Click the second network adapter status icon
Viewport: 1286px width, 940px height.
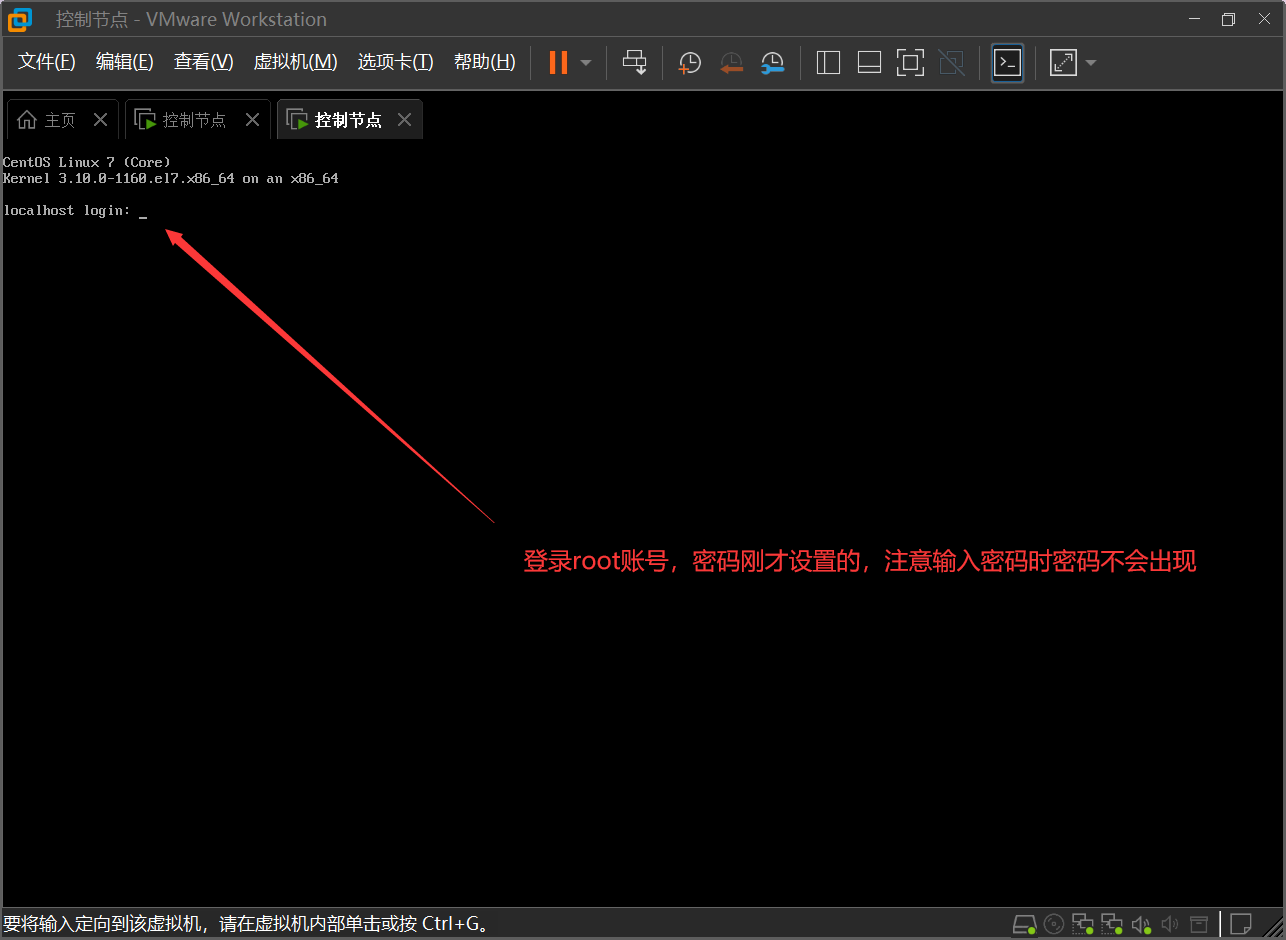pos(1112,923)
